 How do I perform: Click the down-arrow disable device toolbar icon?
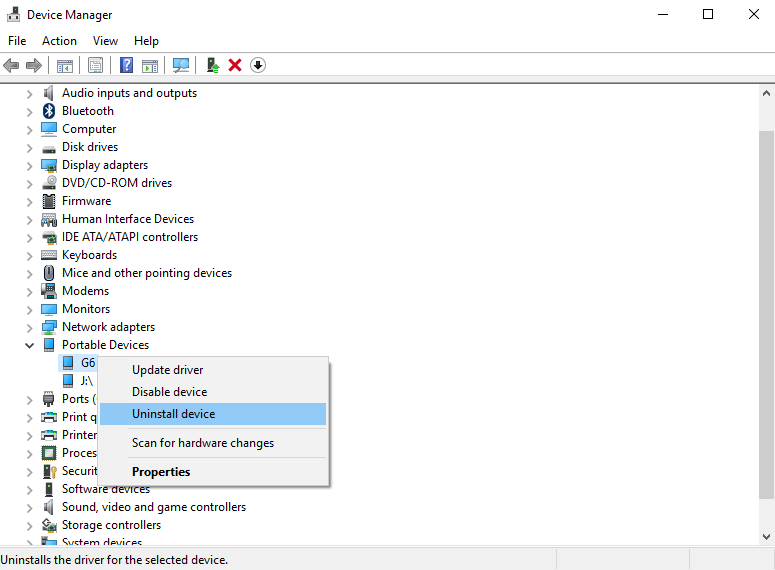(x=258, y=65)
